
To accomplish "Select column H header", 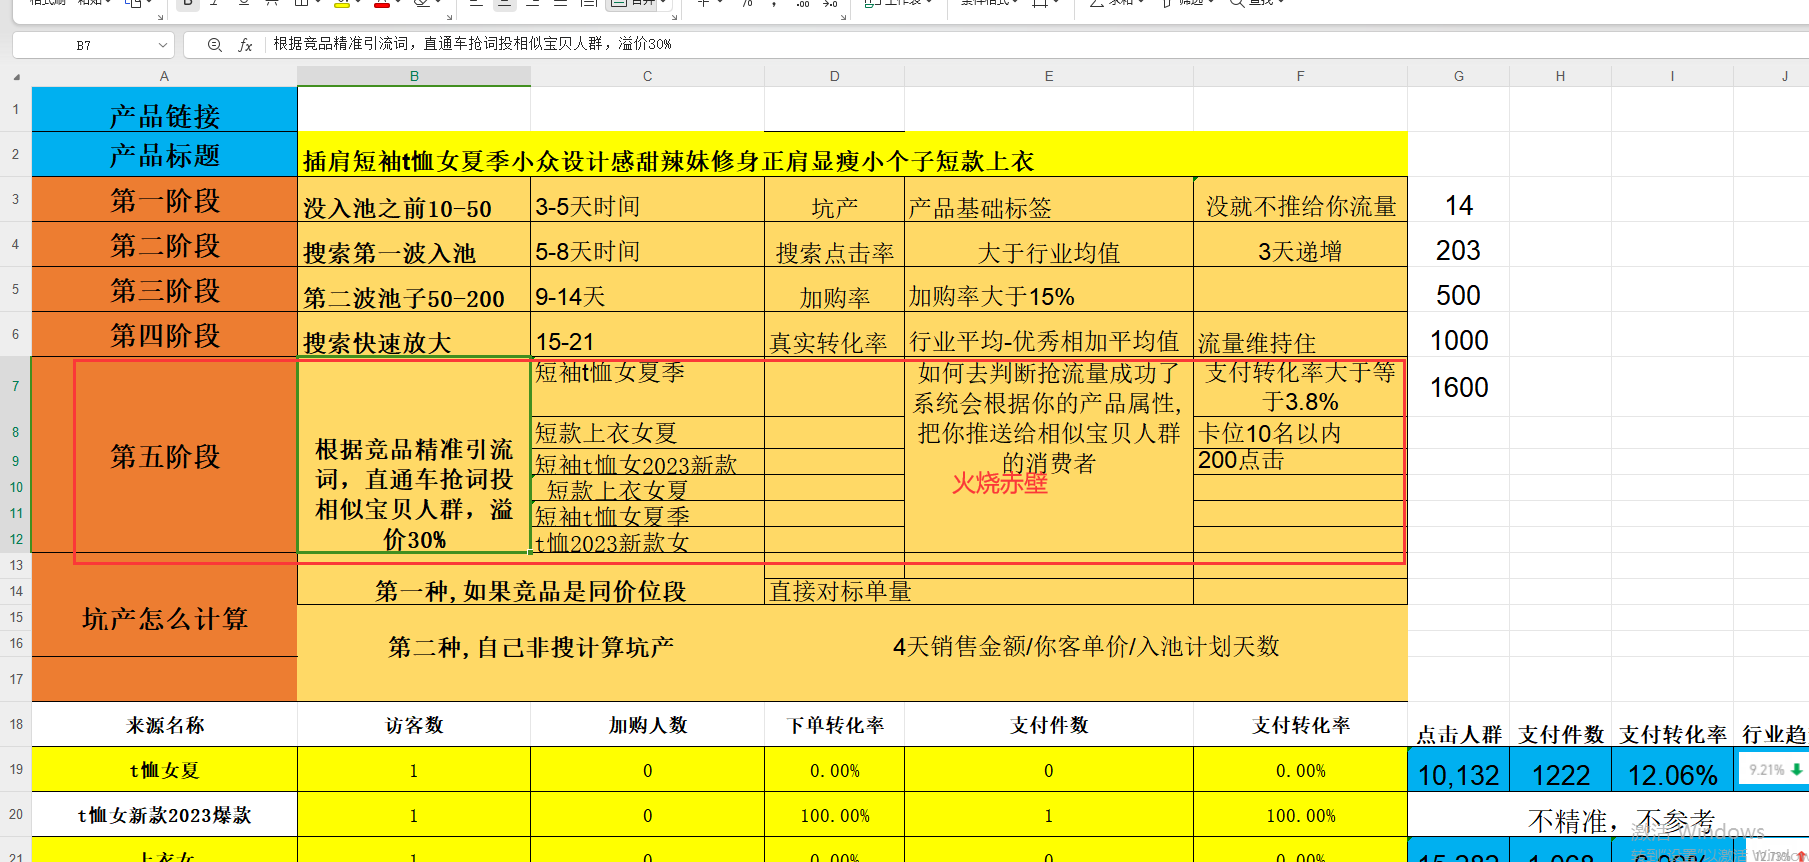I will tap(1560, 76).
